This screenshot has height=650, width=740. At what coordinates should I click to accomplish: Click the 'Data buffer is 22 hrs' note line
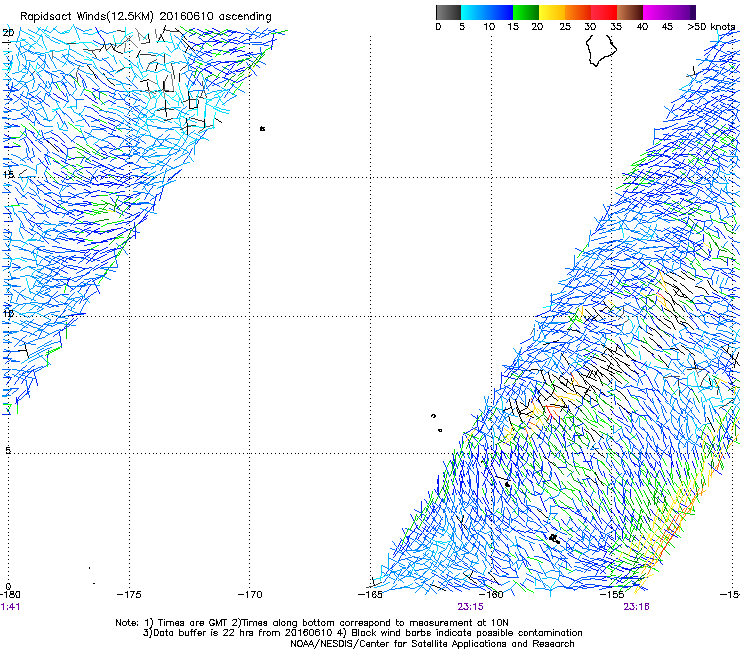362,633
